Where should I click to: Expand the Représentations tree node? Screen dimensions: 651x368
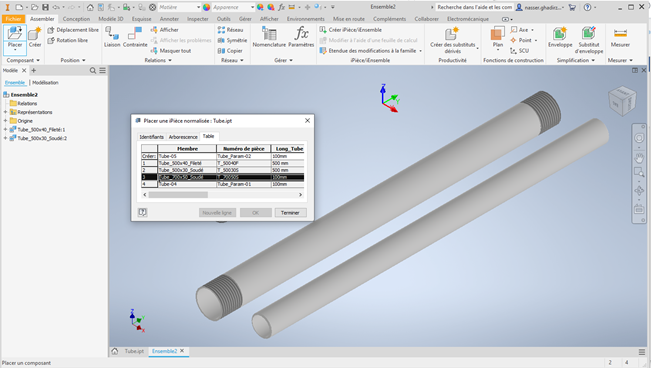pos(5,112)
